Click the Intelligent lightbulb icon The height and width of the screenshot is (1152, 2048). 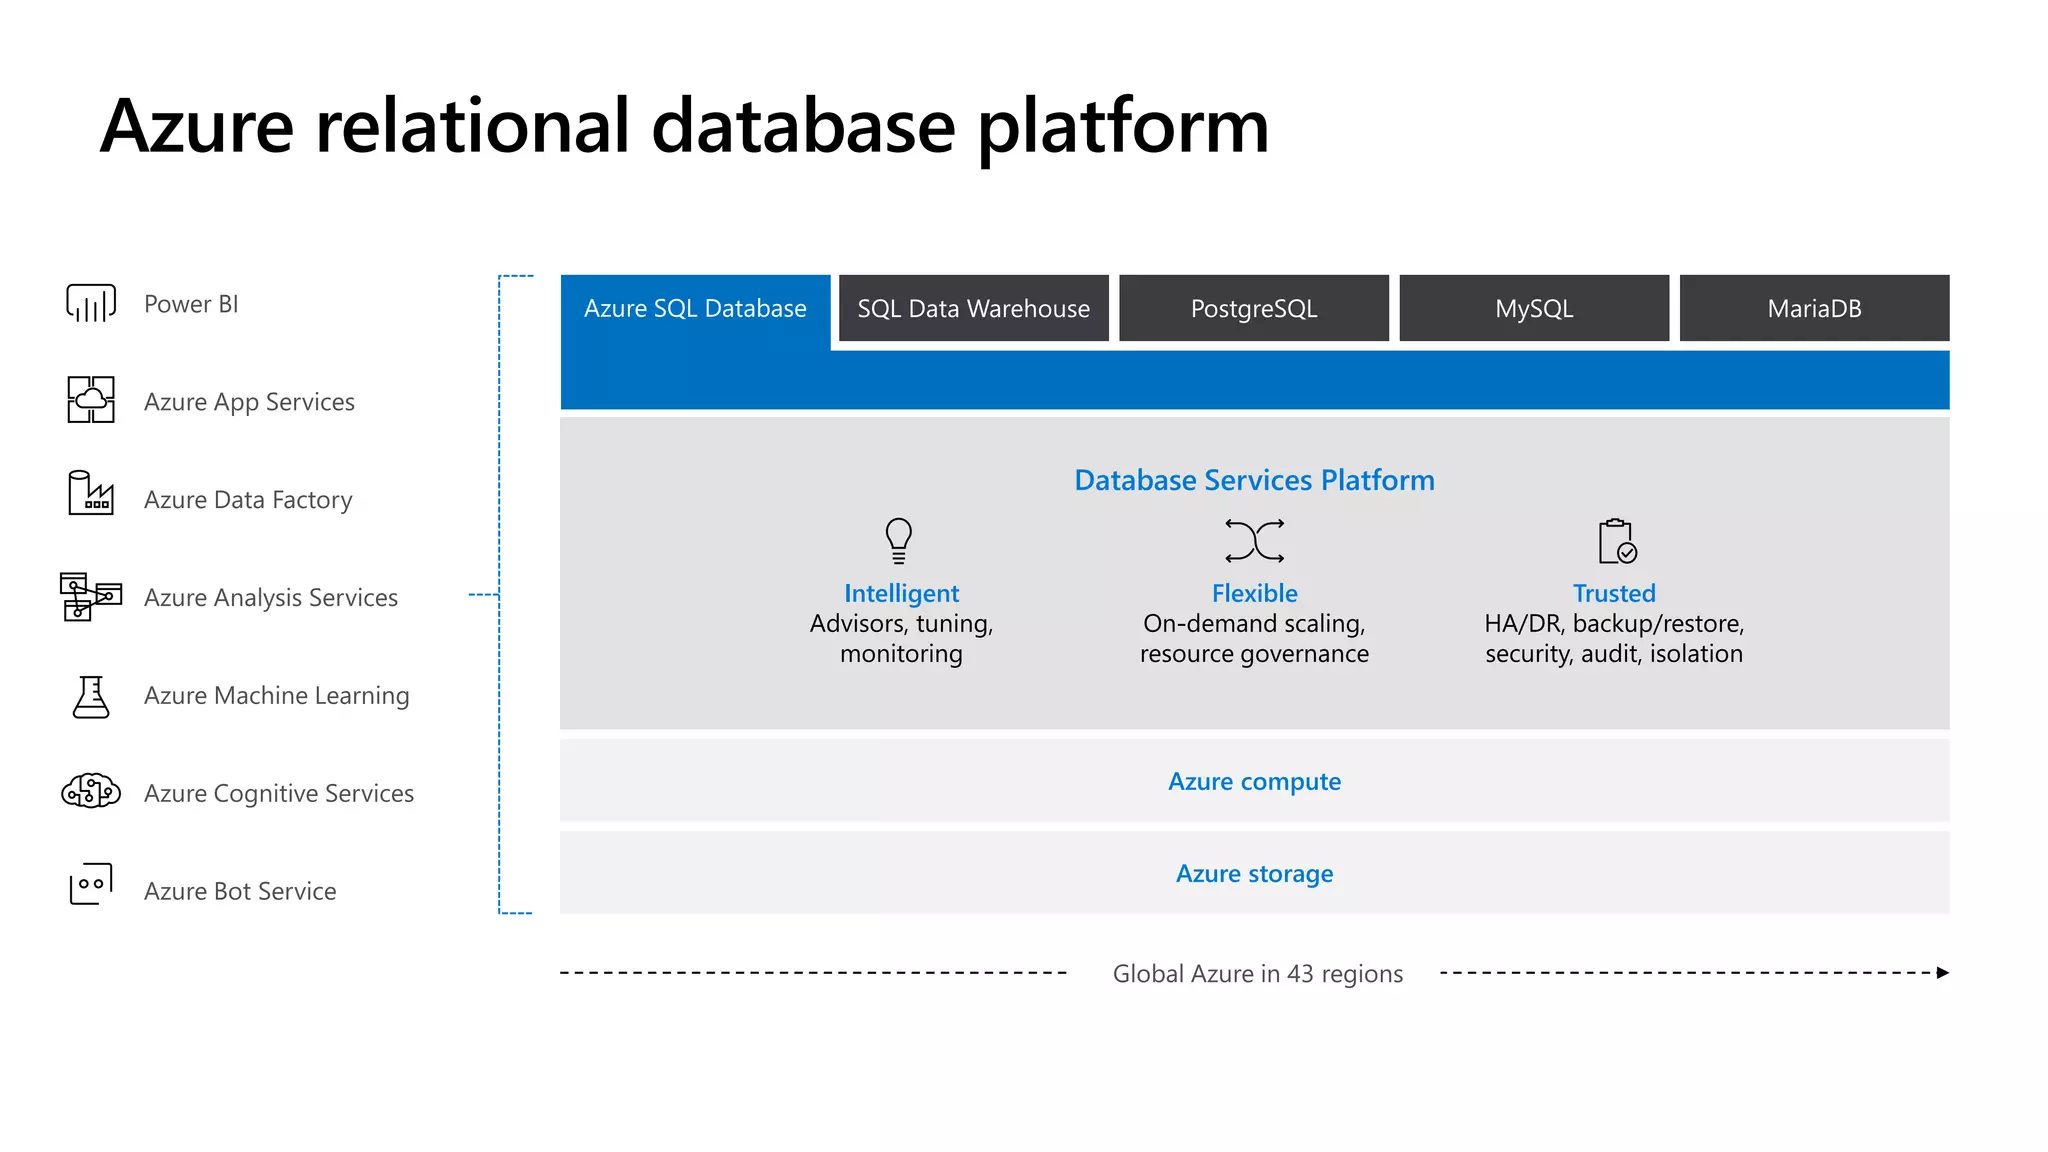click(x=899, y=541)
